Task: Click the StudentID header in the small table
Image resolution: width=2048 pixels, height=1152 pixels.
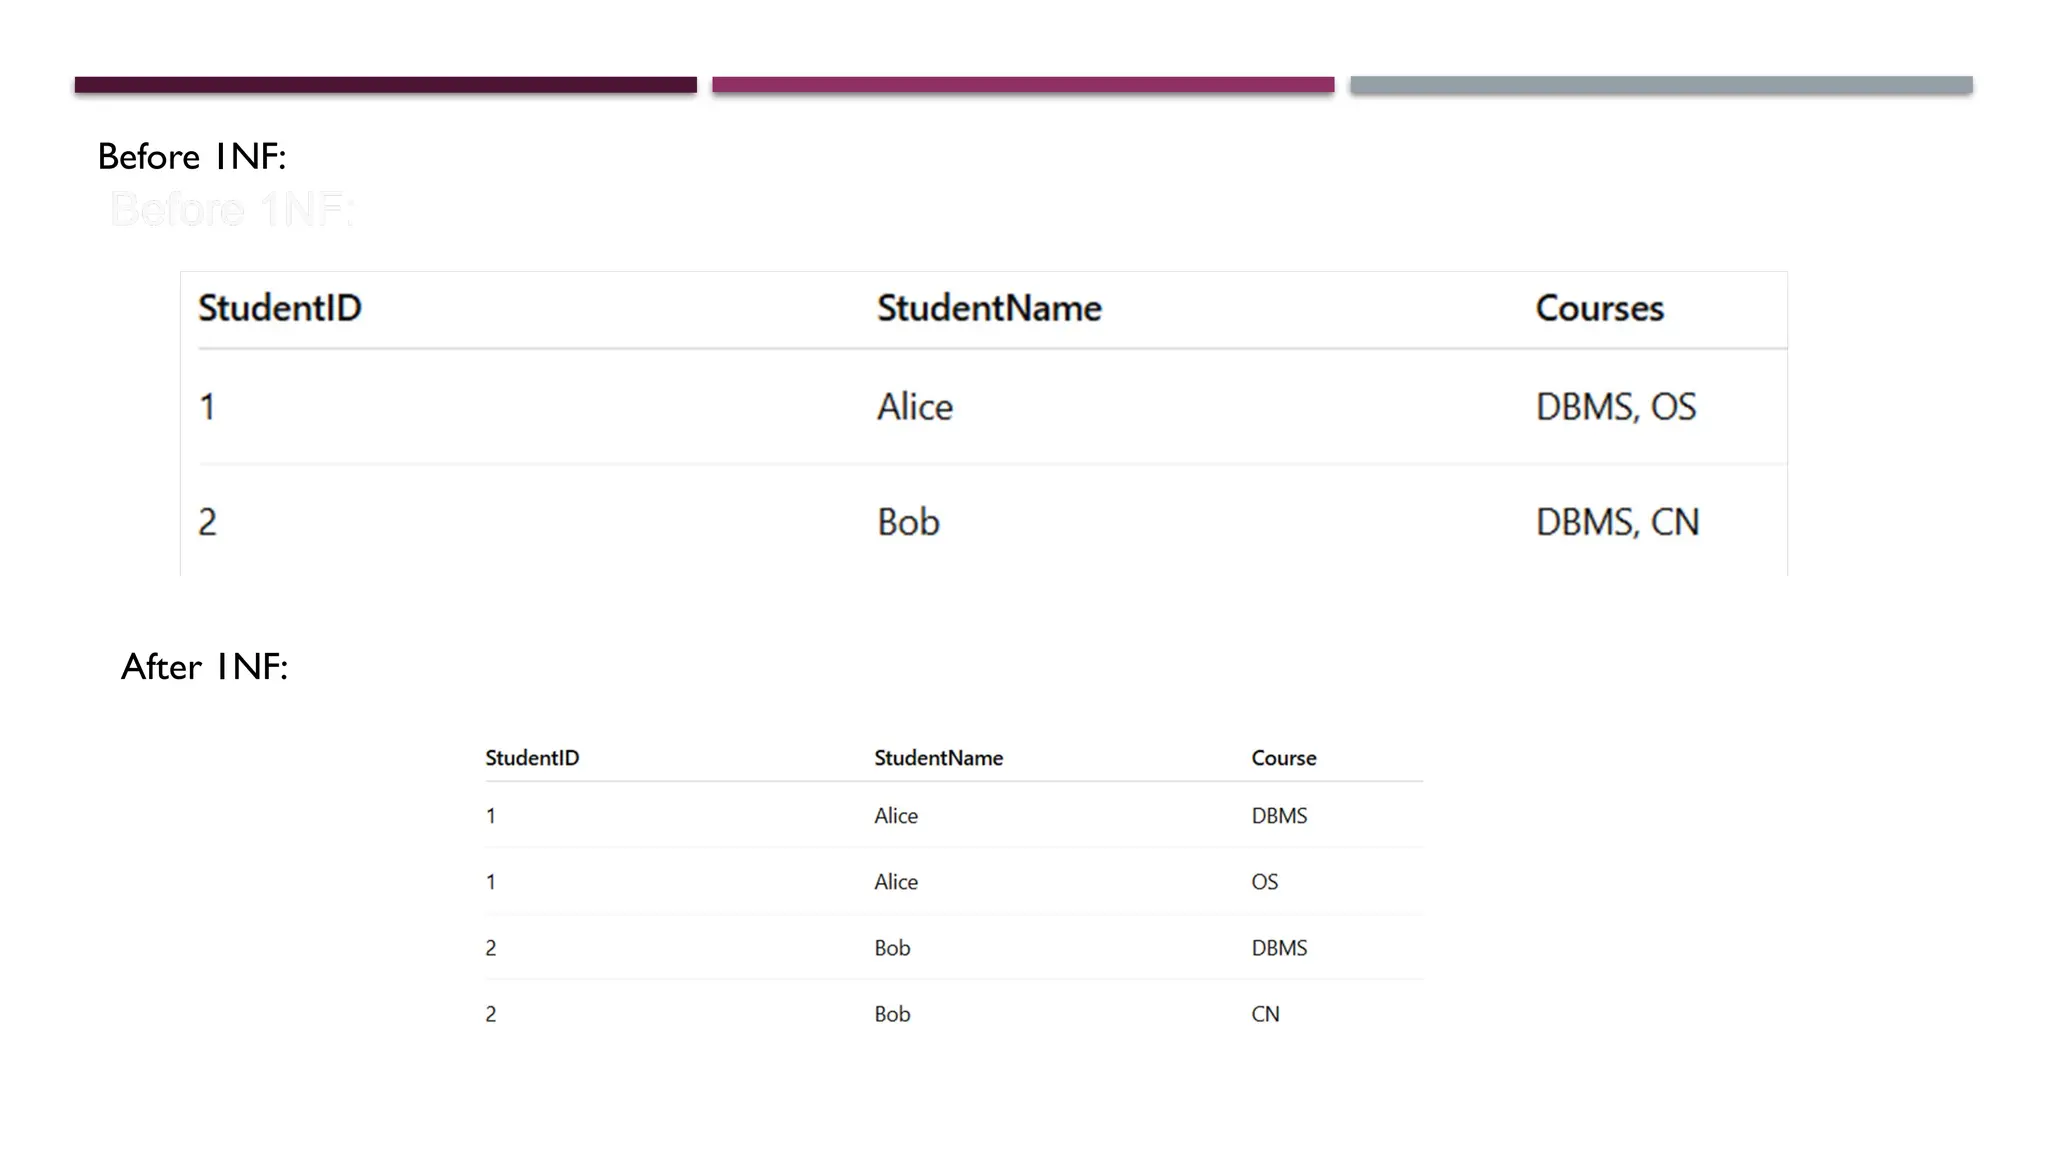Action: [532, 758]
